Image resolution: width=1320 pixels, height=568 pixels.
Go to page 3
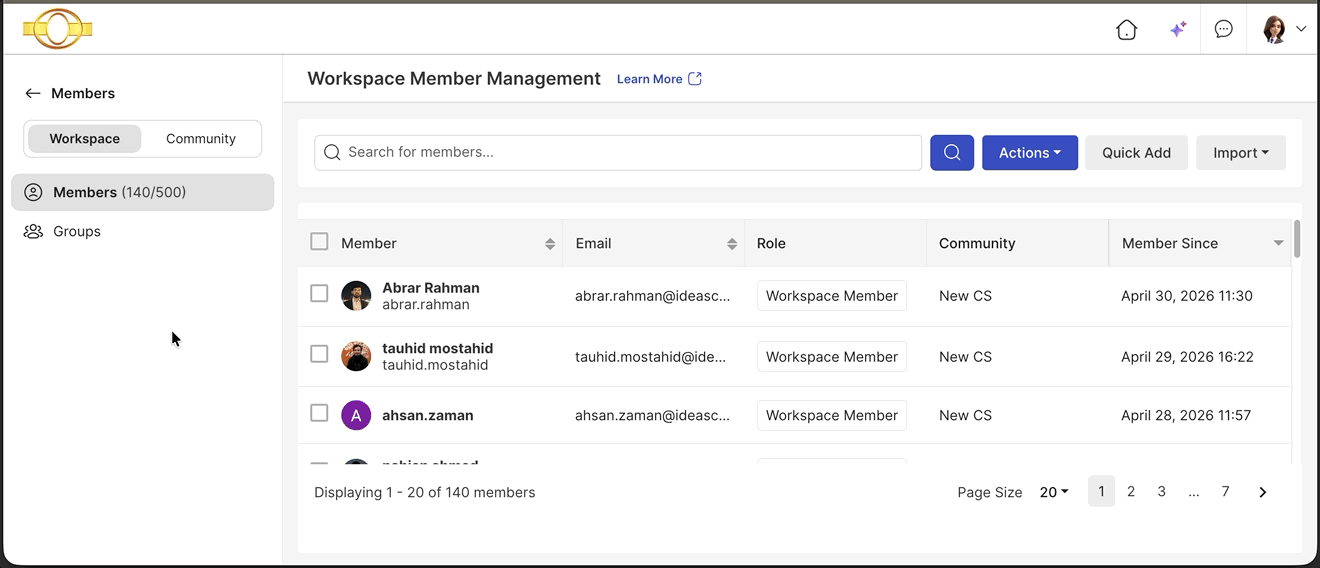point(1162,492)
